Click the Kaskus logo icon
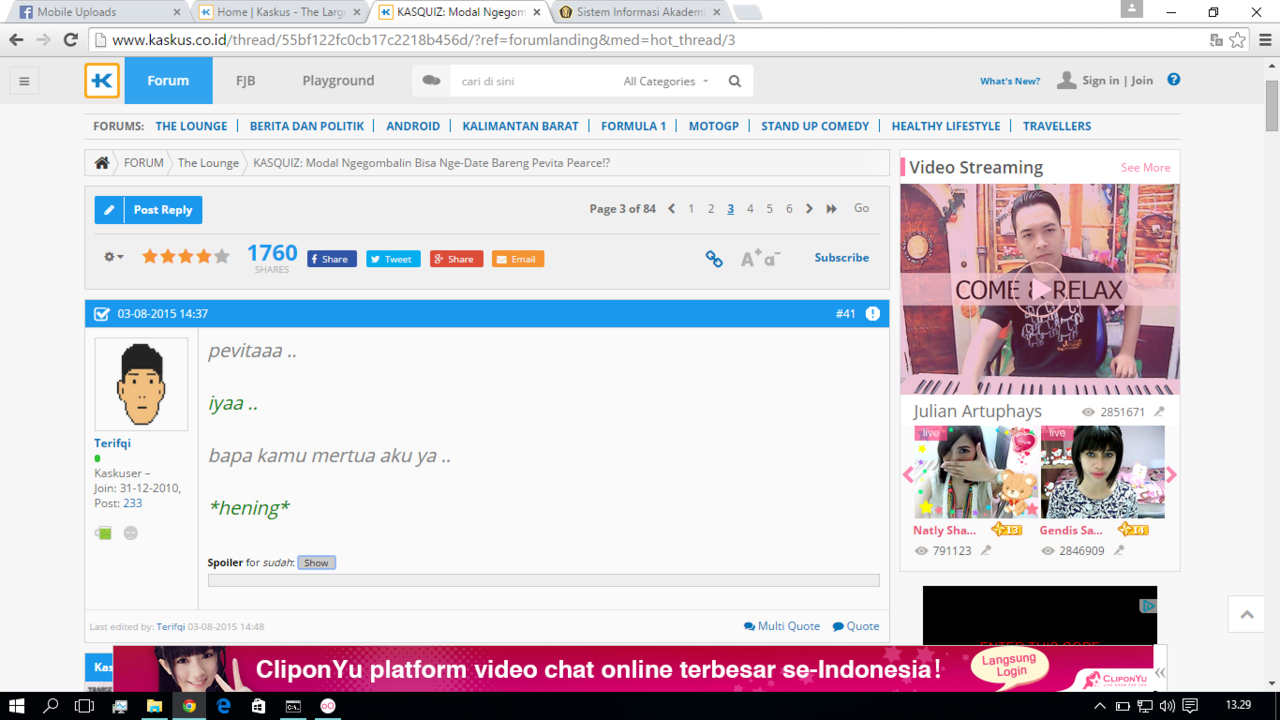The height and width of the screenshot is (720, 1280). click(102, 81)
